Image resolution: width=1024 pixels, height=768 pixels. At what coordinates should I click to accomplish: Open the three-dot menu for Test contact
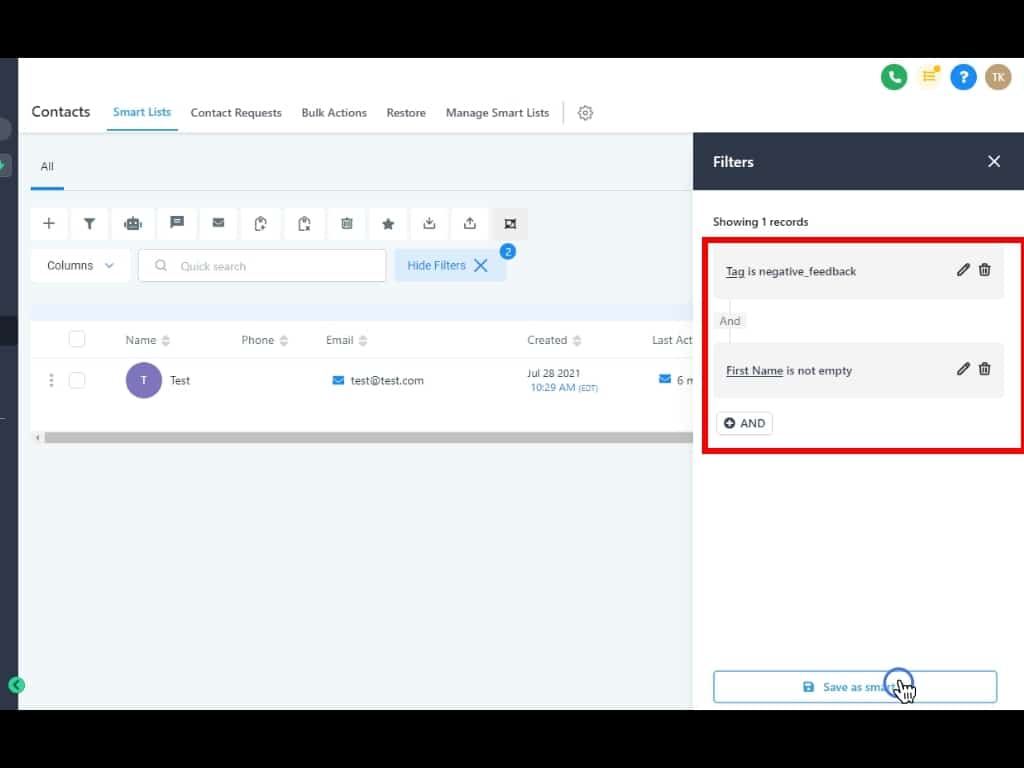coord(51,380)
